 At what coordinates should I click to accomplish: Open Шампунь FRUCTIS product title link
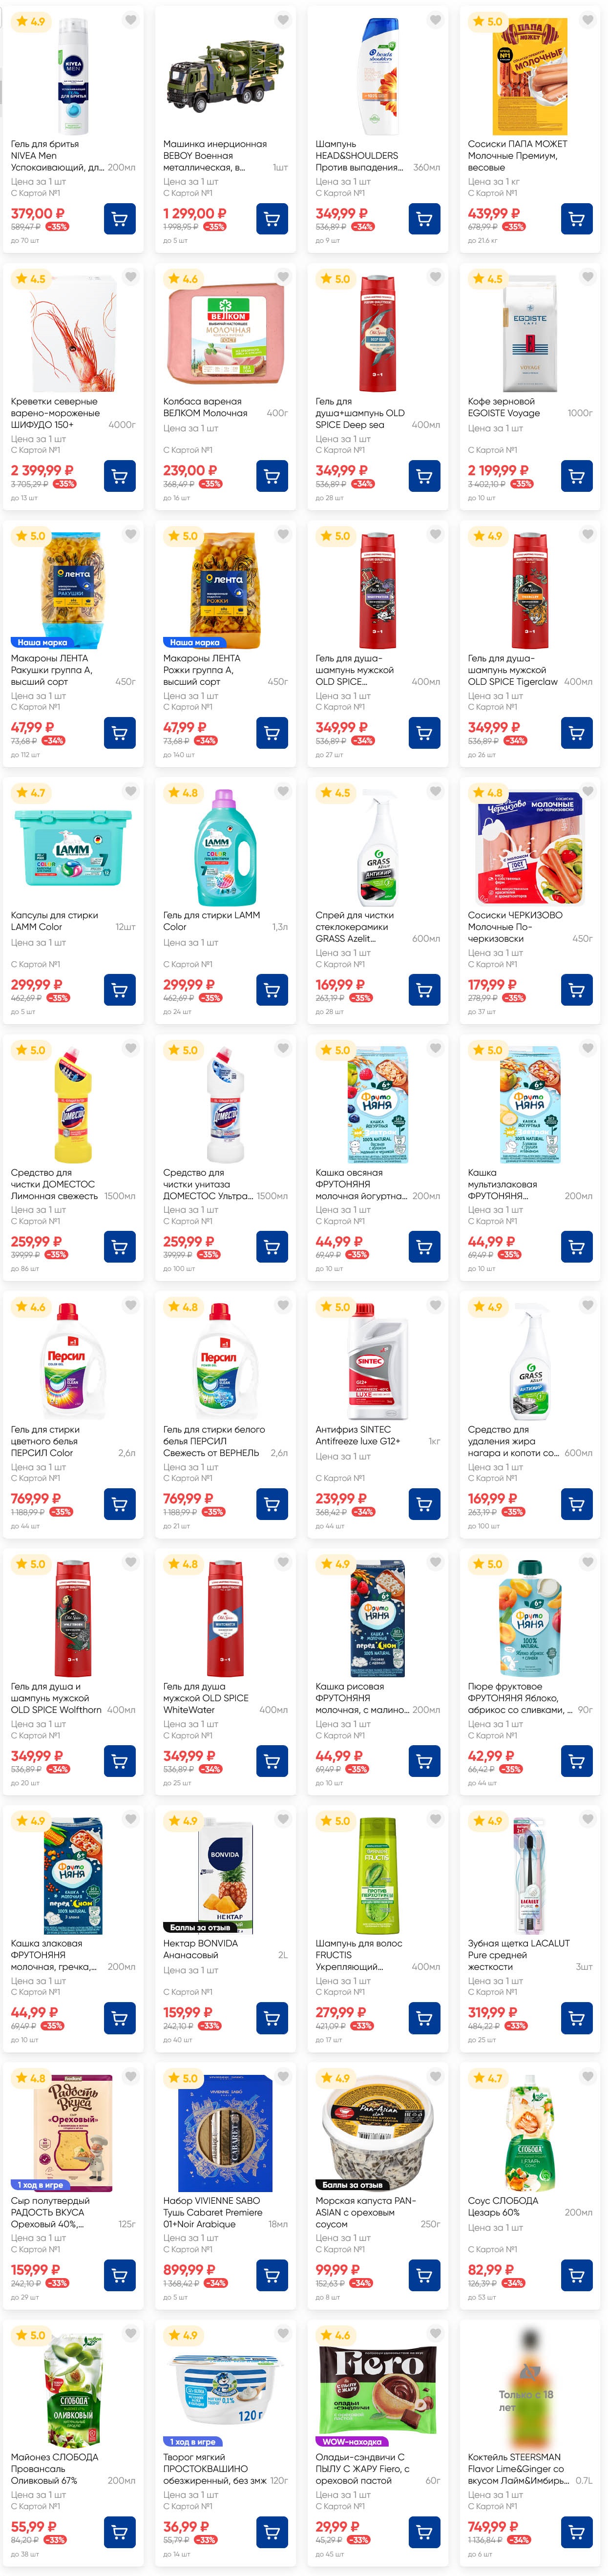pos(359,1955)
